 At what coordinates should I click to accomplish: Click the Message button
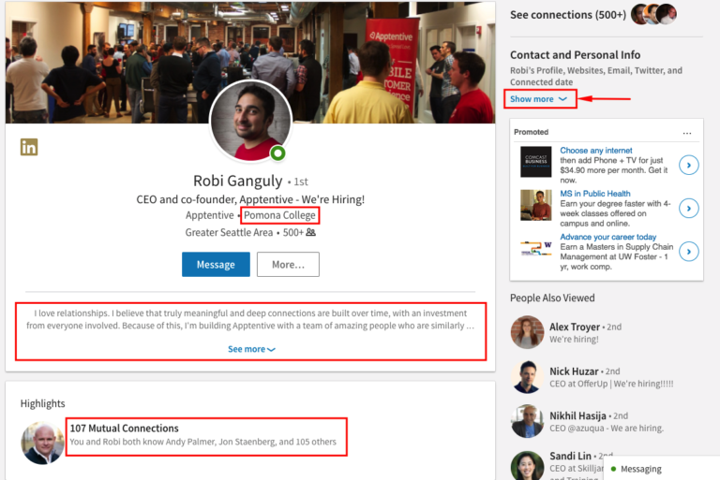[216, 265]
